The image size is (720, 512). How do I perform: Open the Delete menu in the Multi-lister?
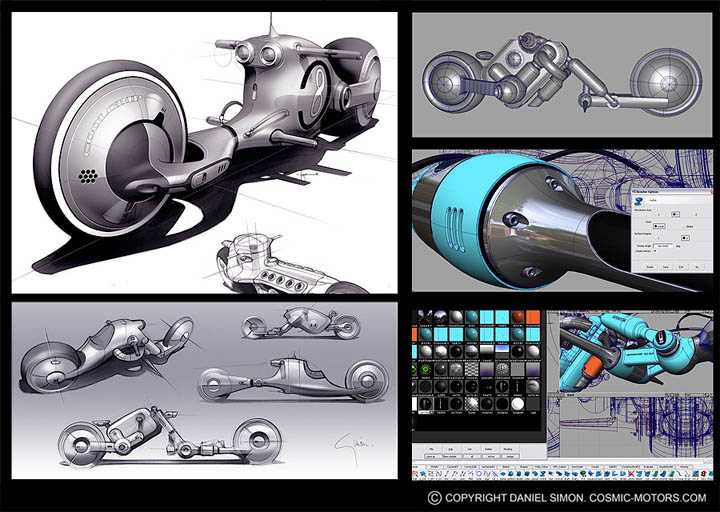489,449
